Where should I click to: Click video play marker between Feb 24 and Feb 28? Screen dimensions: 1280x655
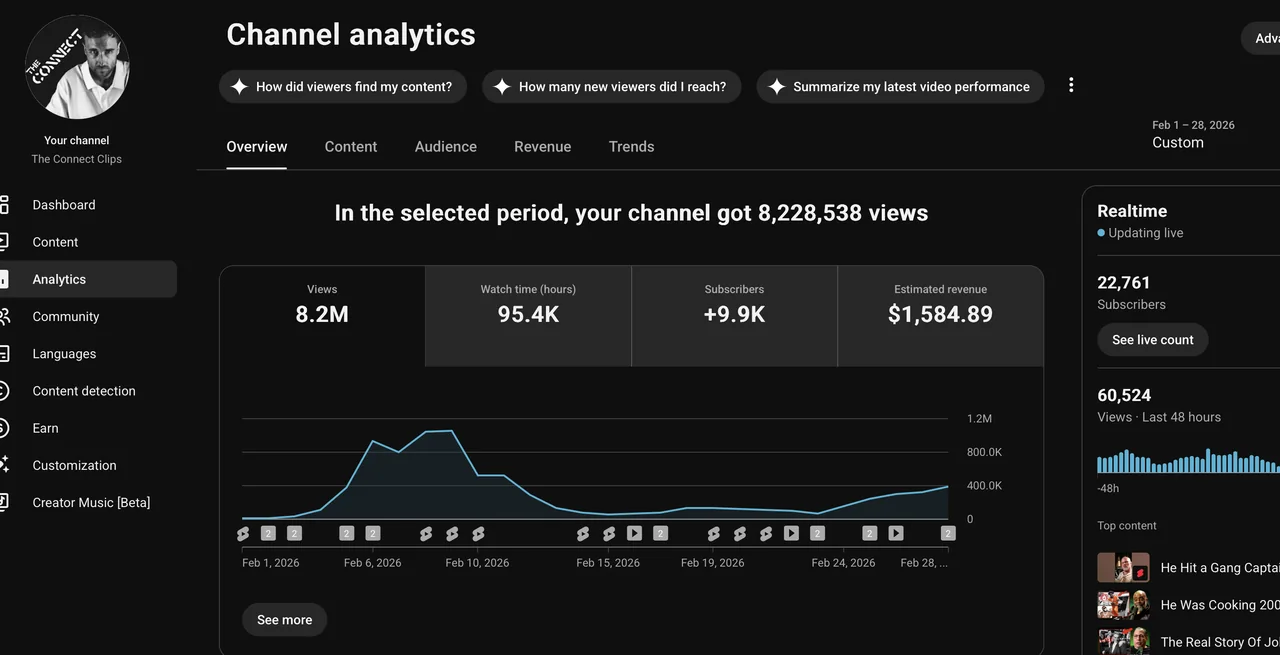pyautogui.click(x=896, y=534)
